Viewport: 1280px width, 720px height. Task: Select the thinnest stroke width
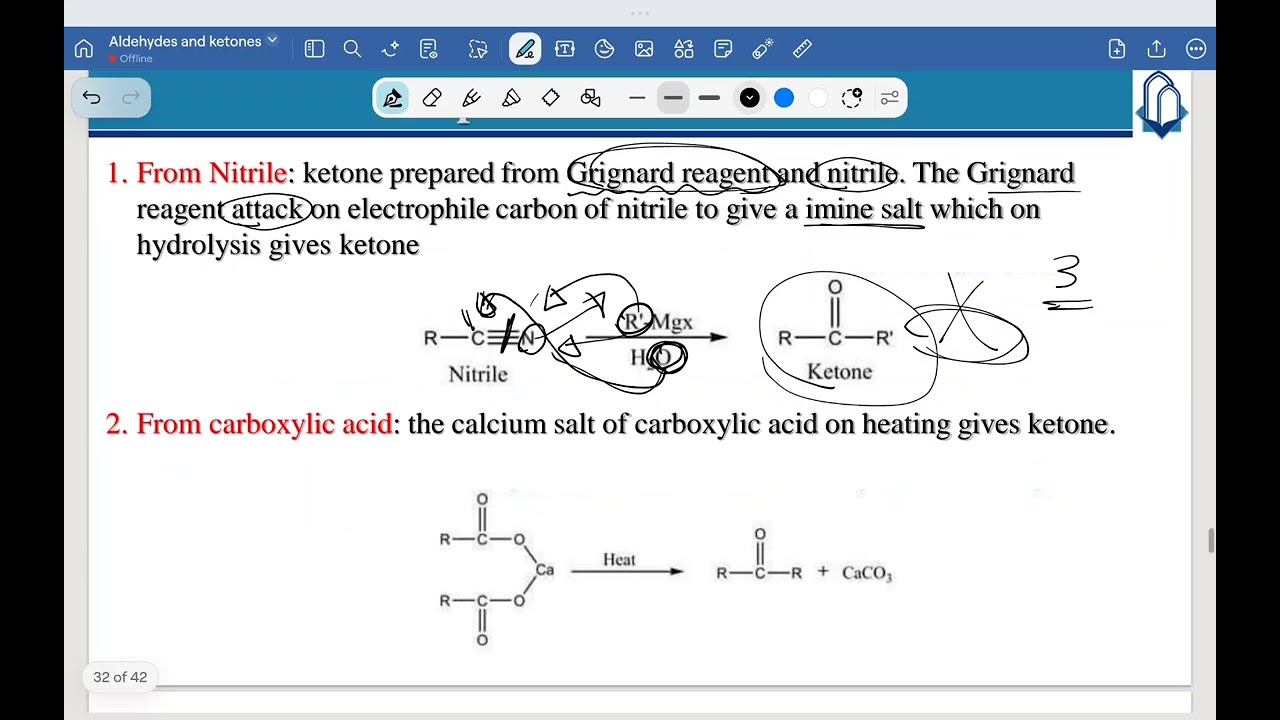637,98
